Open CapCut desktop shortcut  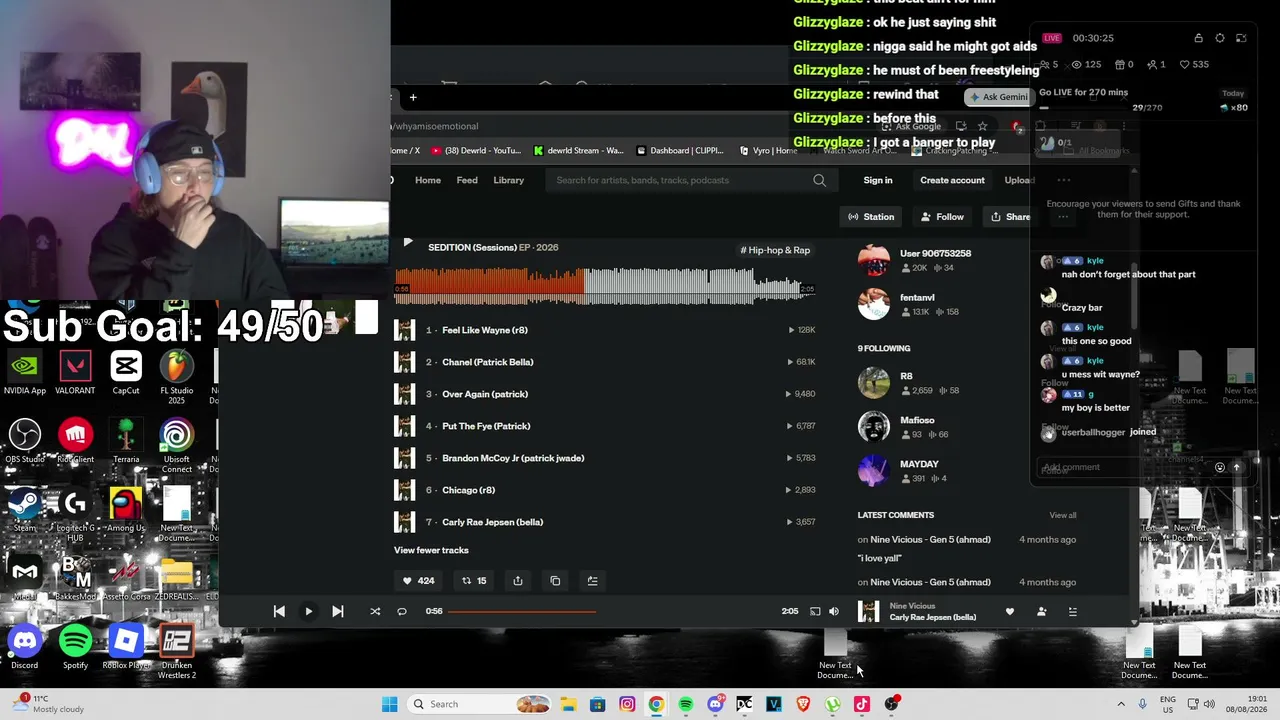pos(126,372)
